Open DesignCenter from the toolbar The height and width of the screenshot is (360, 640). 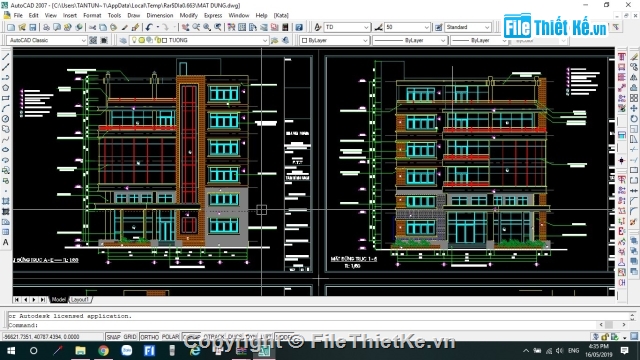242,27
